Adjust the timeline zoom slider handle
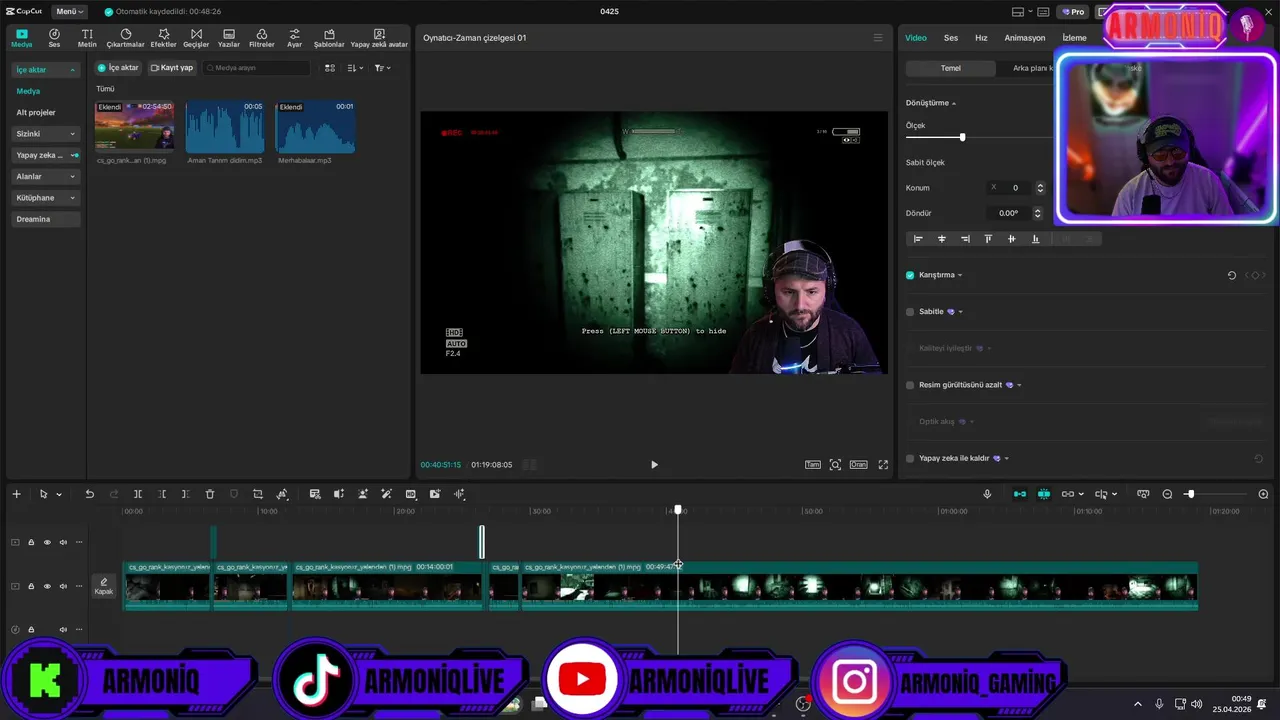Screen dimensions: 1280x720 1189,494
